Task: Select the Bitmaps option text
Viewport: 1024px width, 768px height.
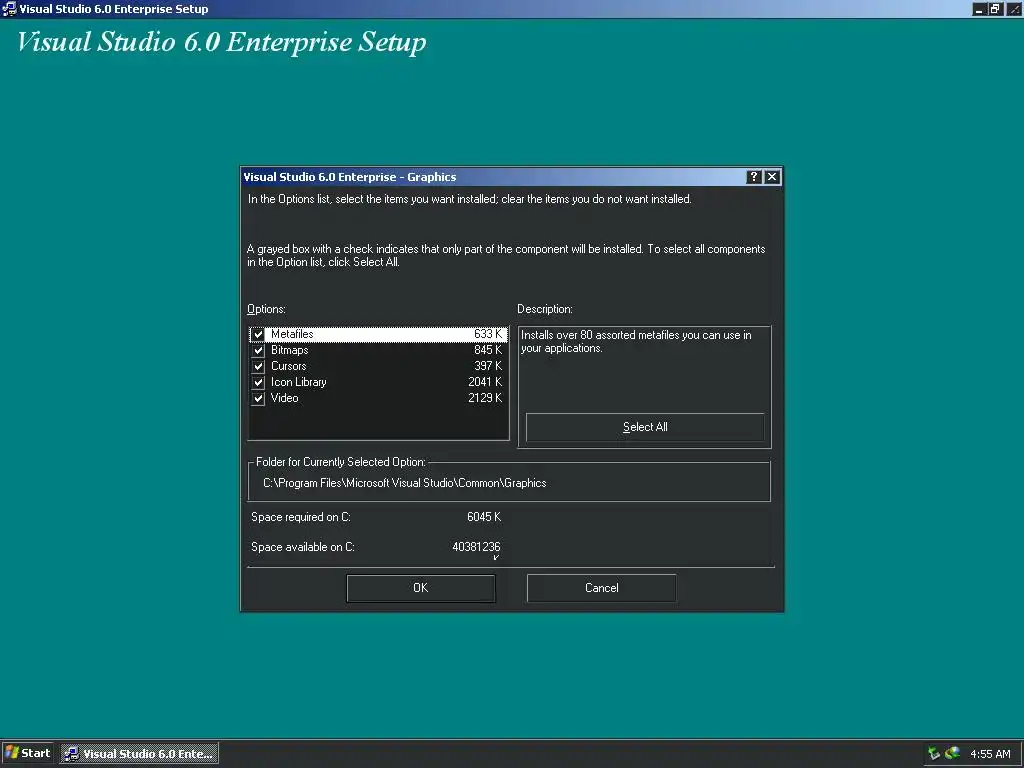Action: [289, 350]
